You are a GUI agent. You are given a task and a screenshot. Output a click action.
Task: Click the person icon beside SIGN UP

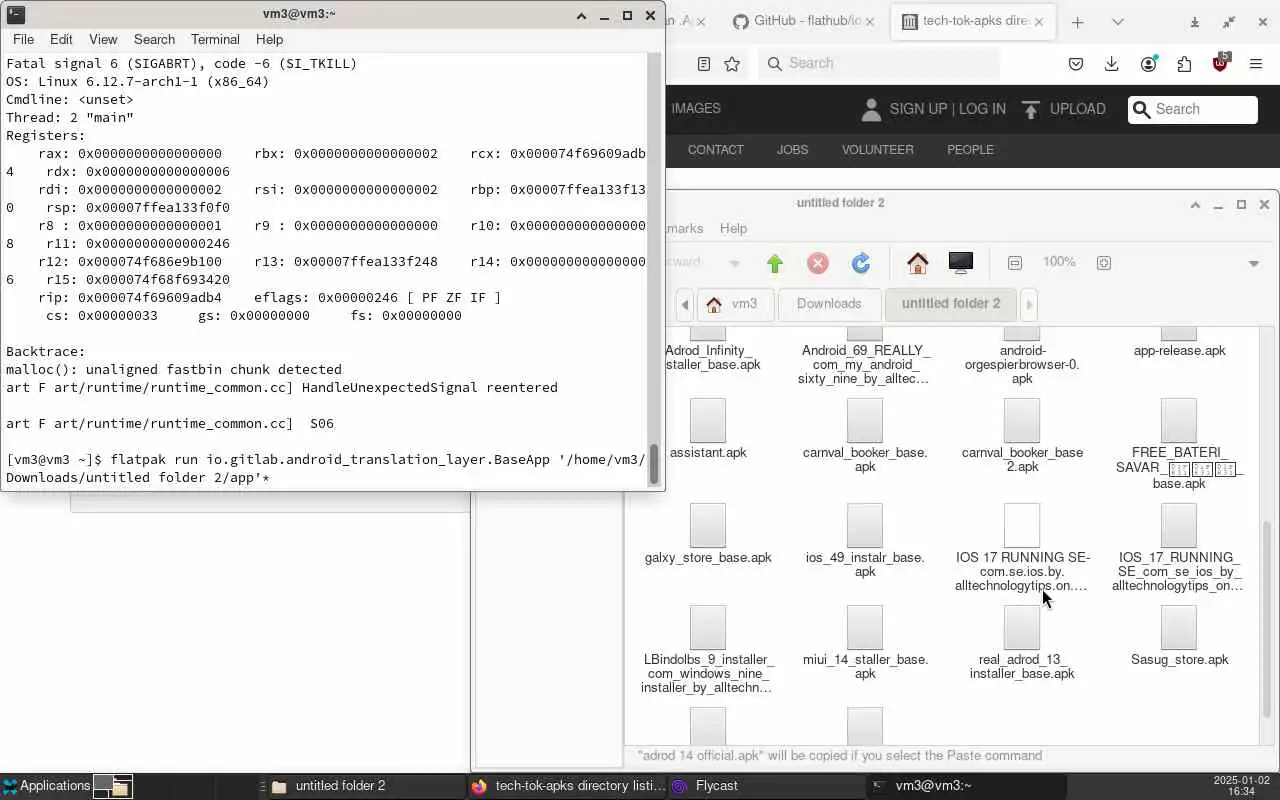871,109
